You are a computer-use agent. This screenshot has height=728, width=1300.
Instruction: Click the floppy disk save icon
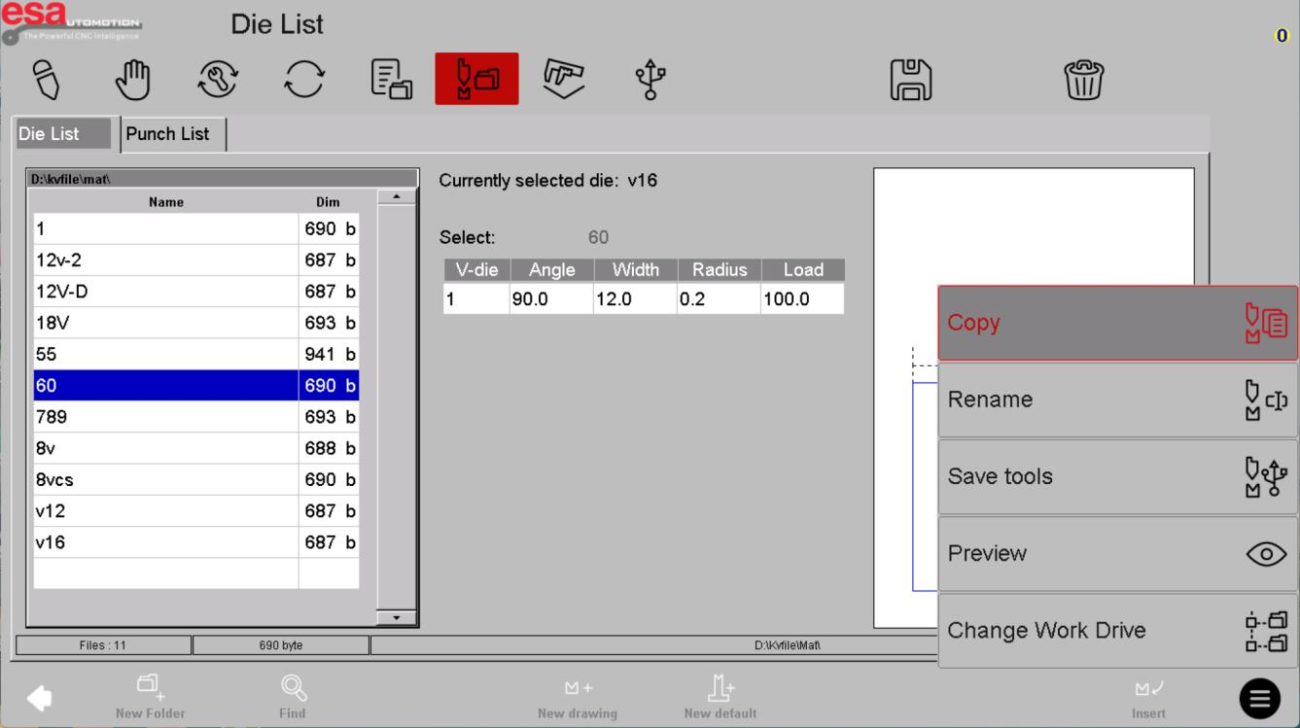[910, 80]
